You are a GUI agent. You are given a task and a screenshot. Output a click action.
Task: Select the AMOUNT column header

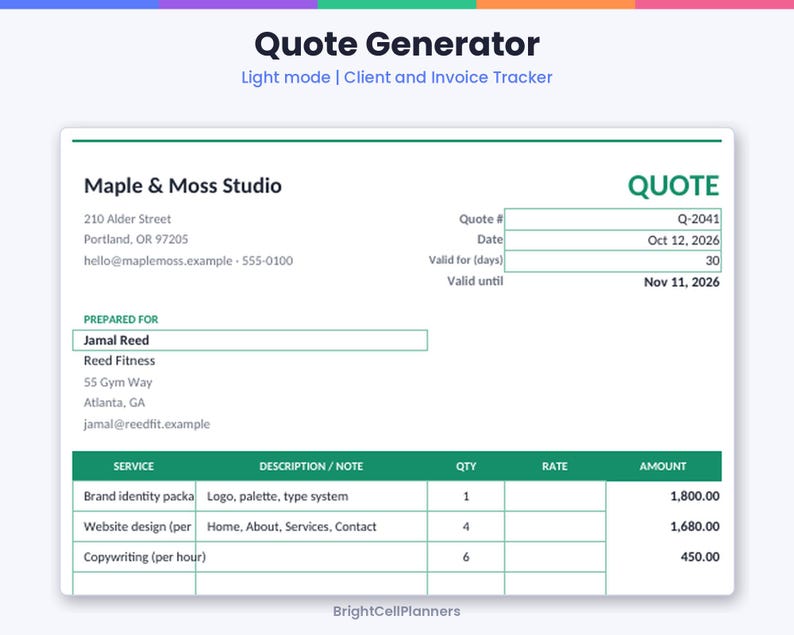point(663,466)
